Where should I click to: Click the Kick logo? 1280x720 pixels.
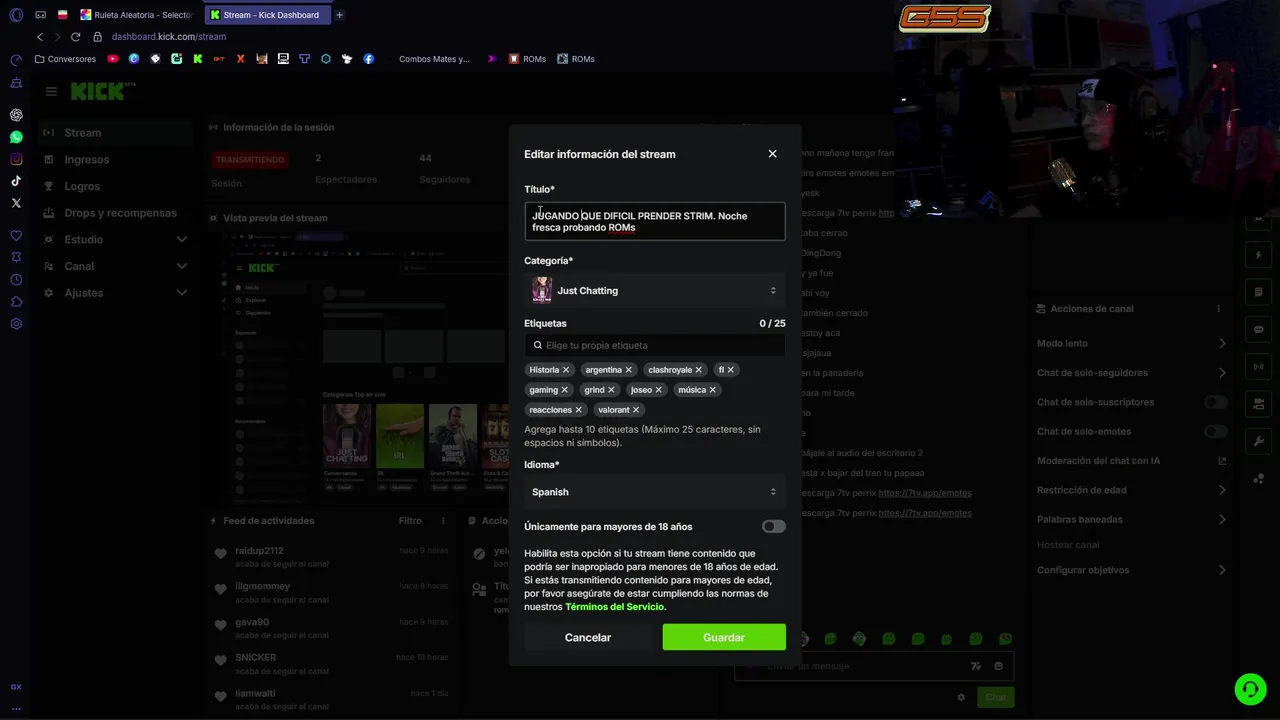coord(98,91)
